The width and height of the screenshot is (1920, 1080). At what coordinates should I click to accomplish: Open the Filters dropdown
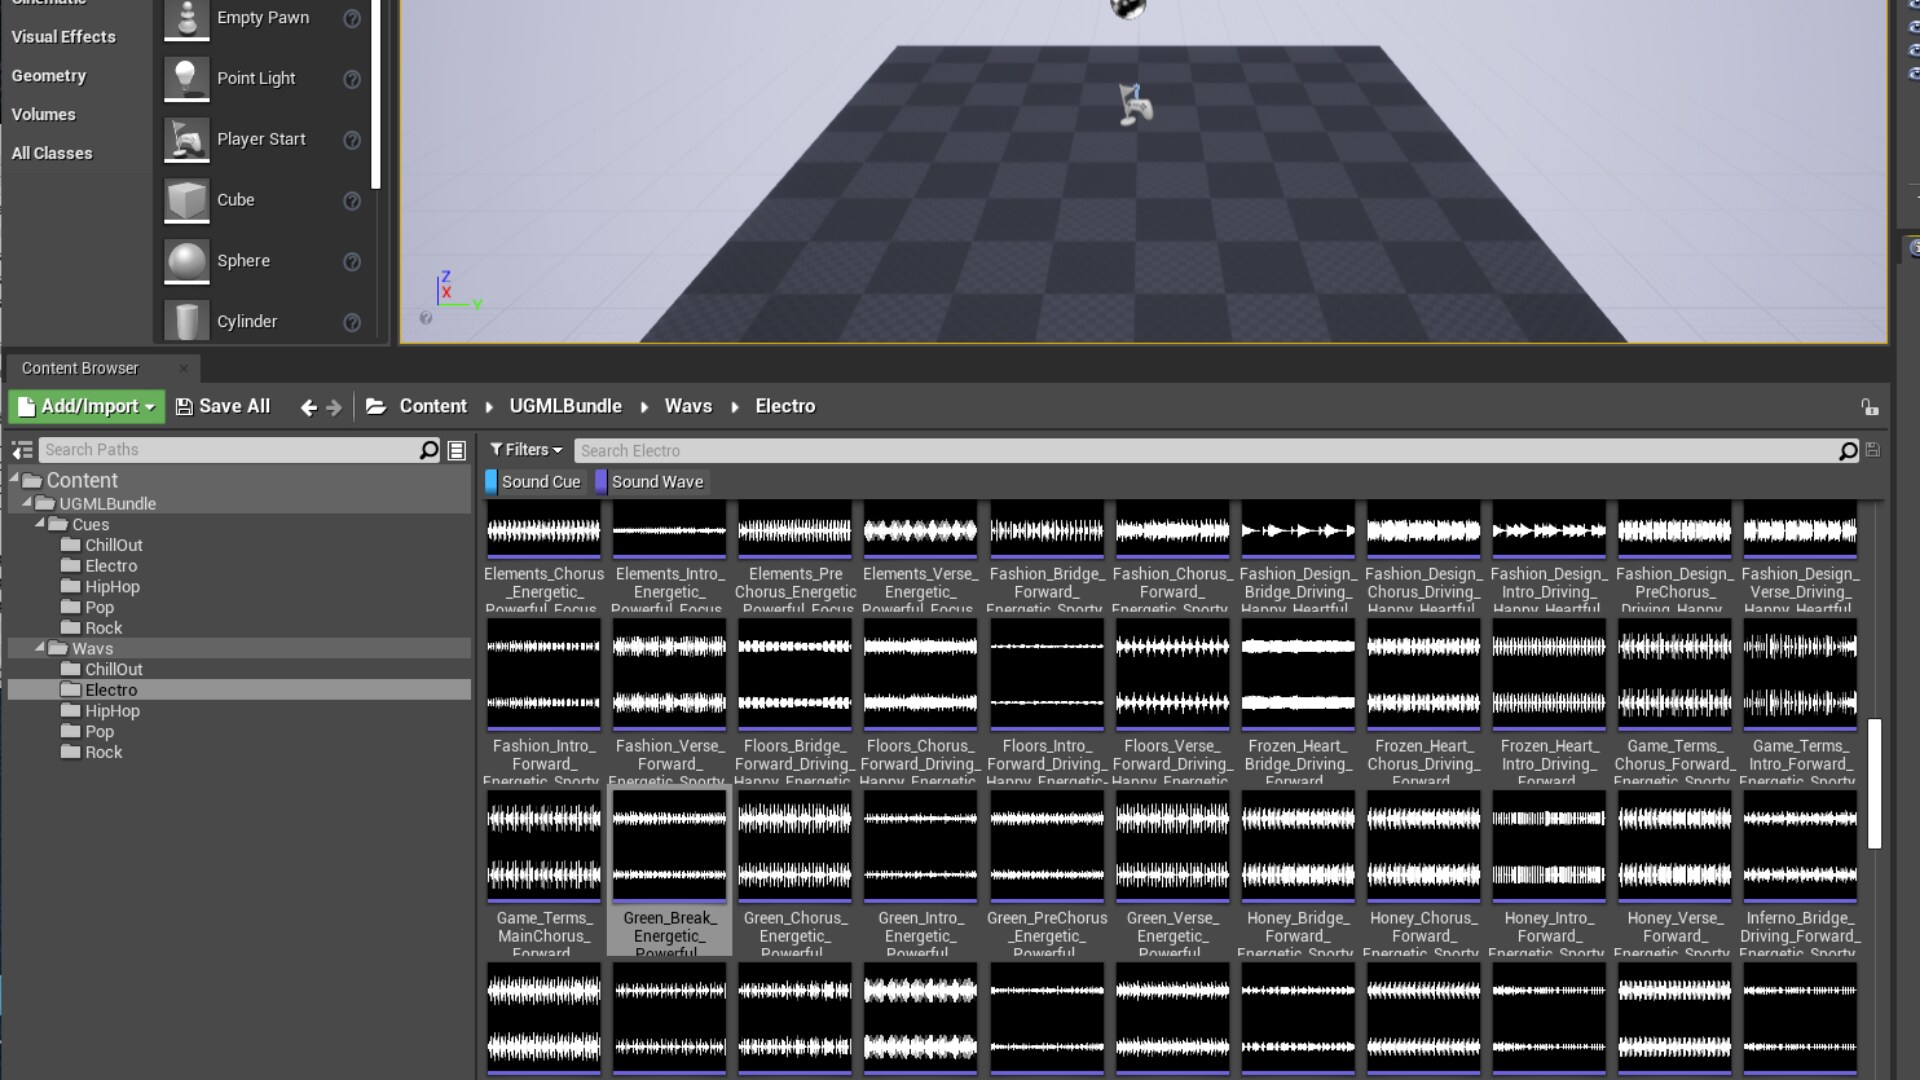coord(526,450)
